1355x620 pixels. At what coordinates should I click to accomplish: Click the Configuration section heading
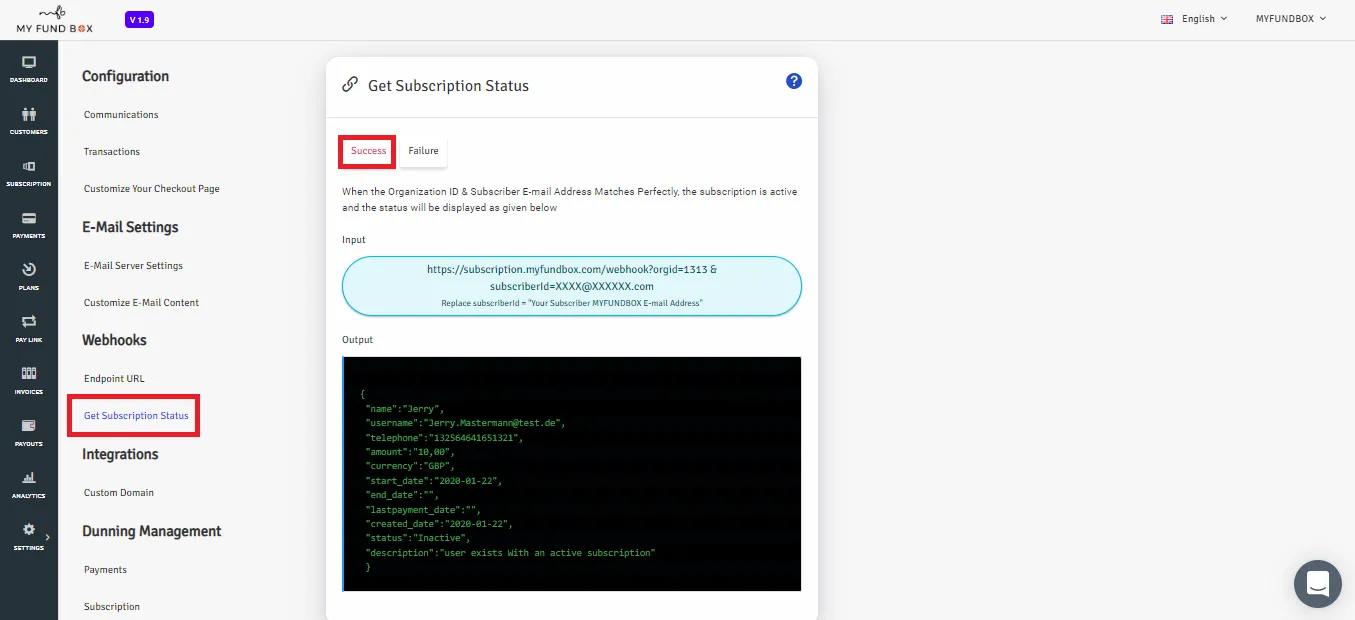point(125,76)
